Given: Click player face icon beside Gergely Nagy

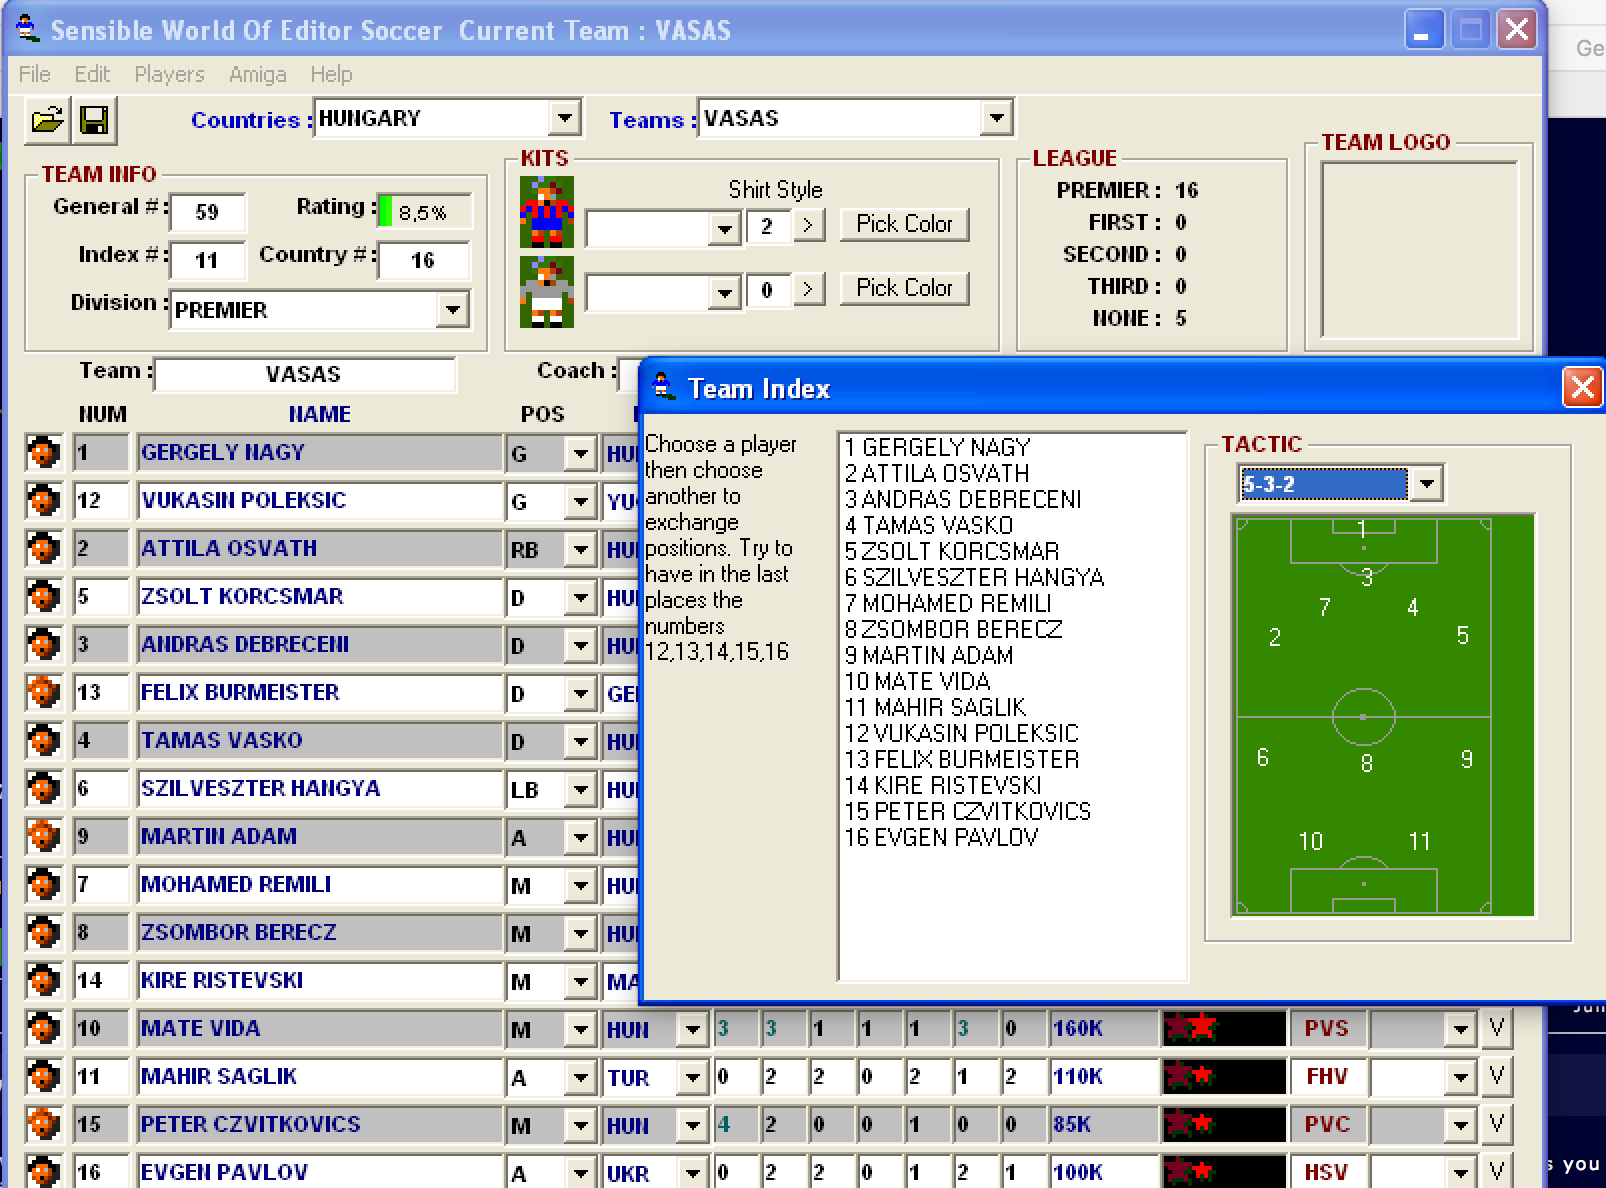Looking at the screenshot, I should (43, 453).
